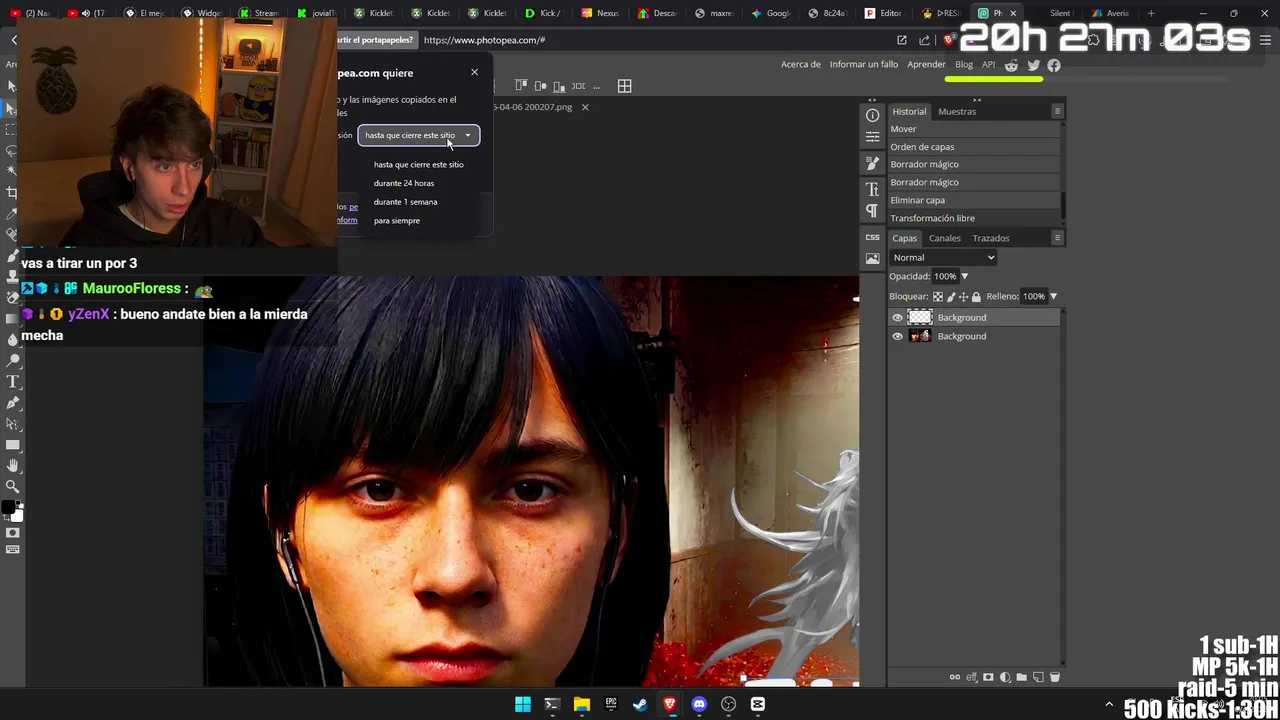Create new layer from Layers footer

(1038, 677)
